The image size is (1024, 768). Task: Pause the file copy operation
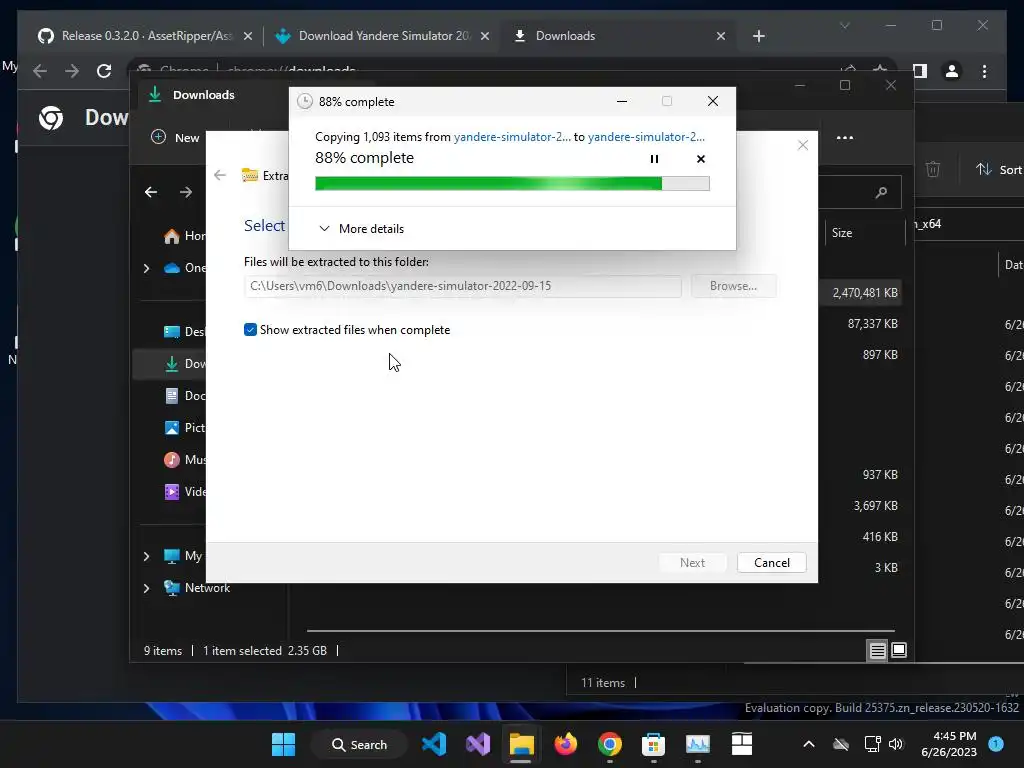[x=654, y=159]
